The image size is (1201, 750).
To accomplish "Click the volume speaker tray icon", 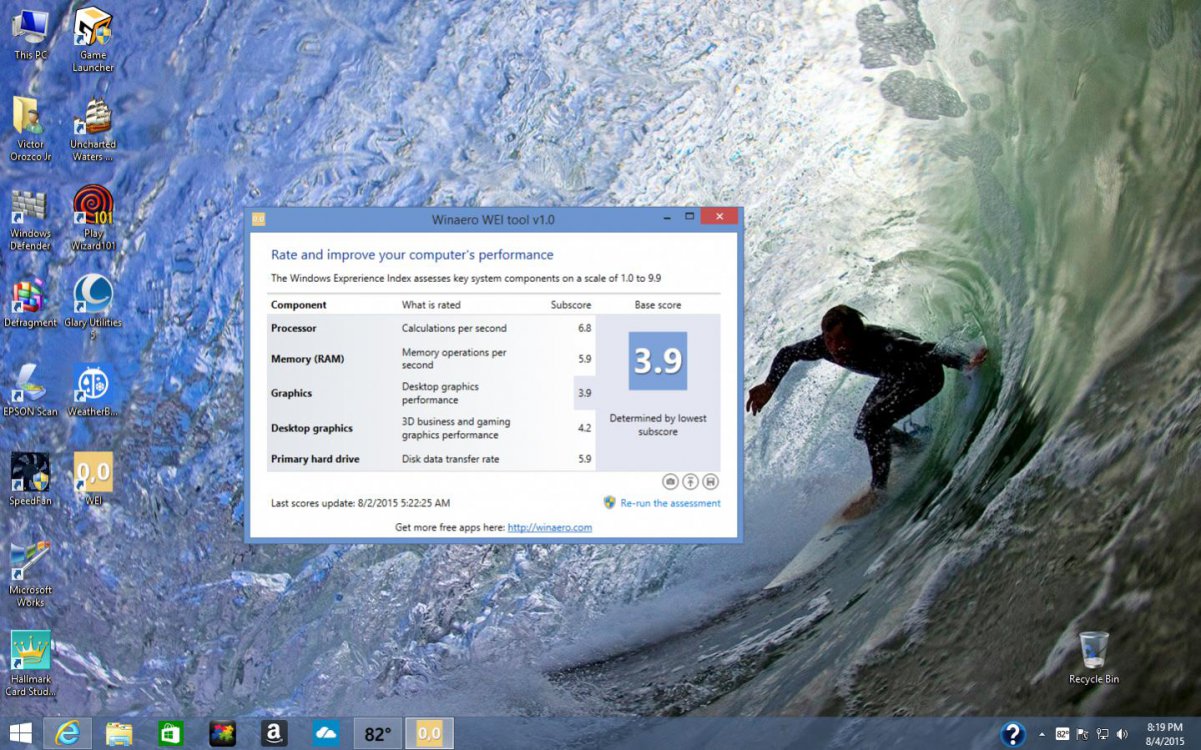I will 1121,734.
